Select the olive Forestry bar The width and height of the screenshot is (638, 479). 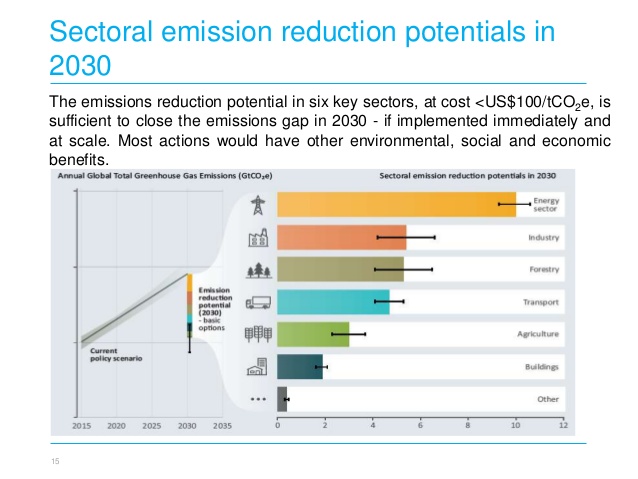coord(340,270)
